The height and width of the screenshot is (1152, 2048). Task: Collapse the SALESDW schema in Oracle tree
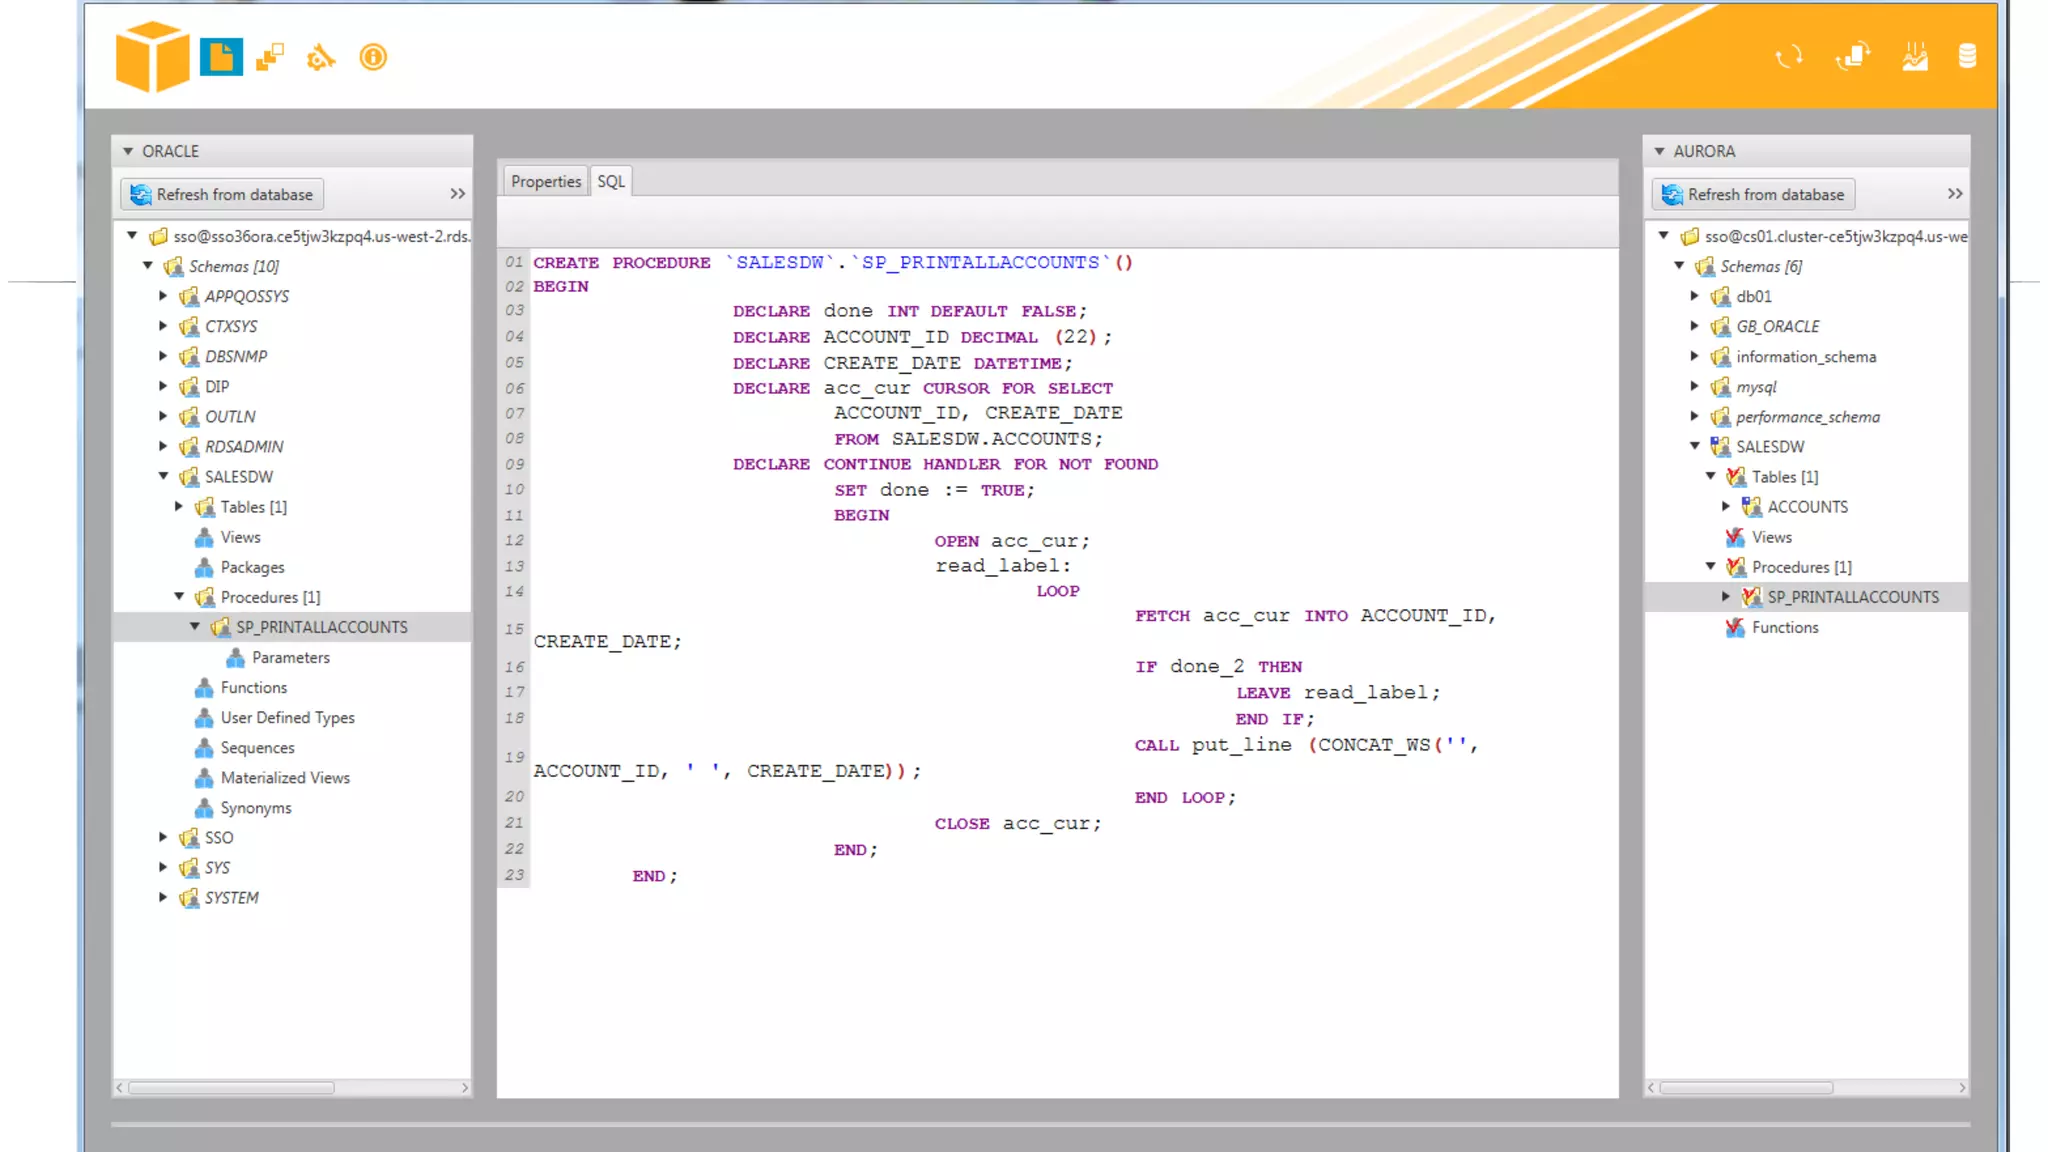pyautogui.click(x=163, y=476)
